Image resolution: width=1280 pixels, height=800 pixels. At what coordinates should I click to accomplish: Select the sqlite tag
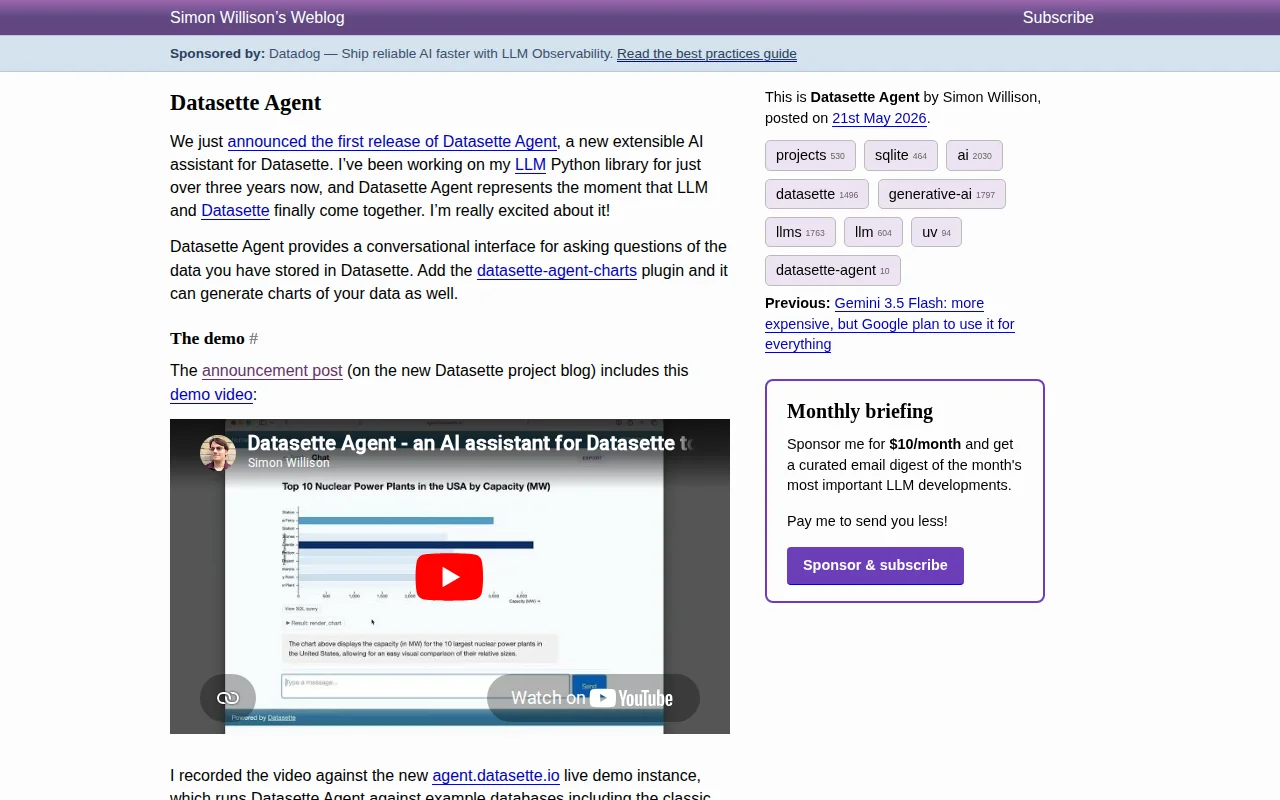(x=901, y=155)
